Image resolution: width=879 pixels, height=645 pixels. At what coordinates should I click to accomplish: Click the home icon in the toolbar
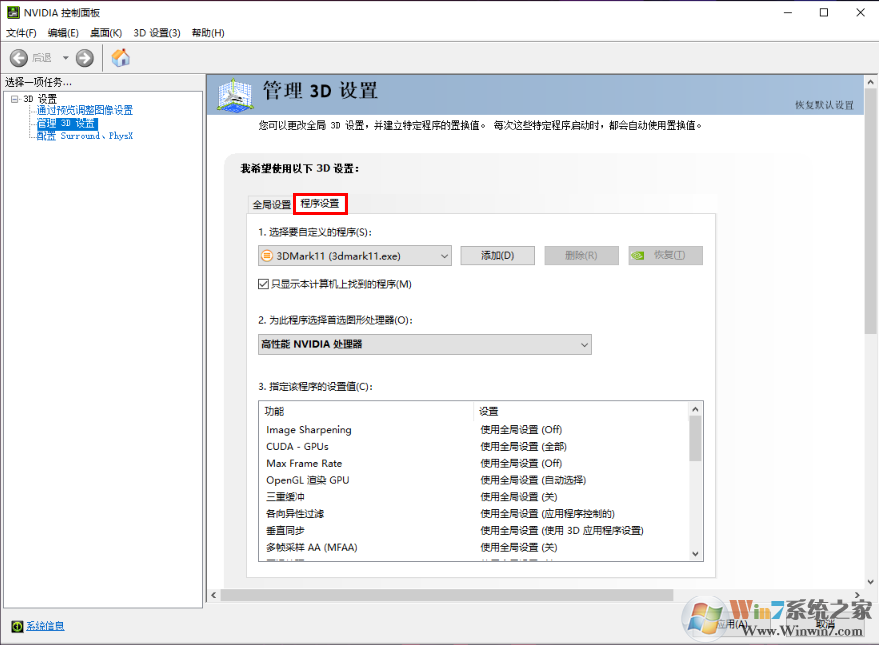pos(119,58)
